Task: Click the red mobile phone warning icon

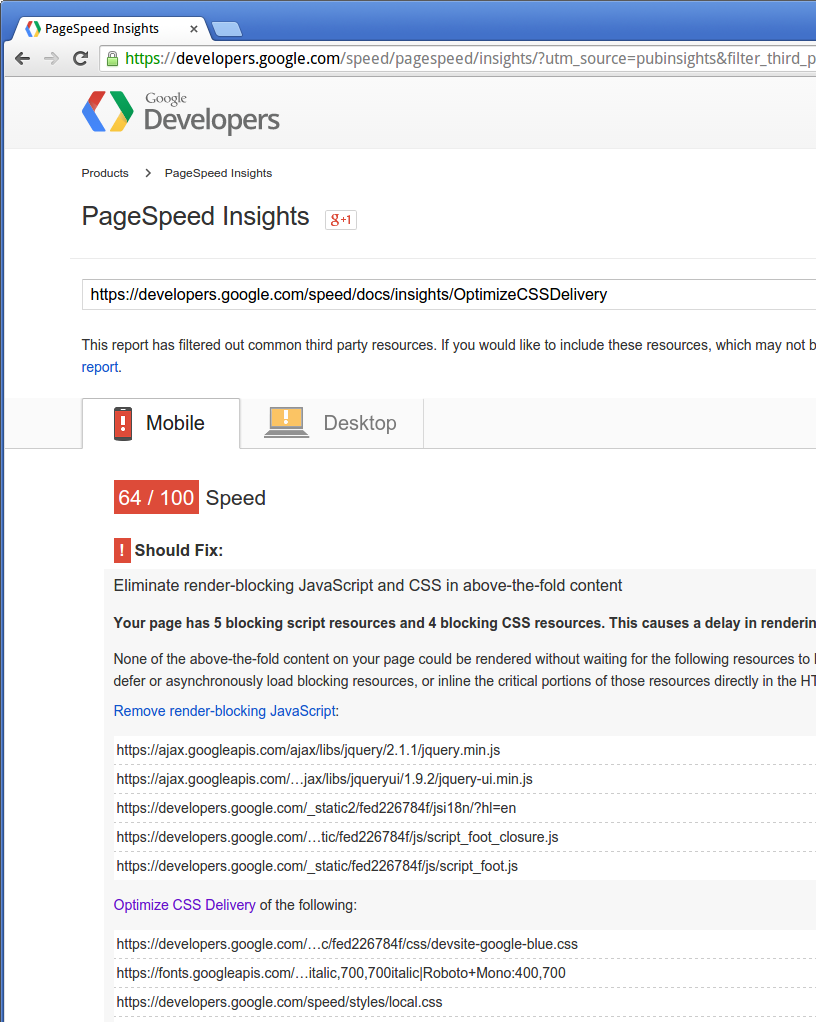Action: 123,424
